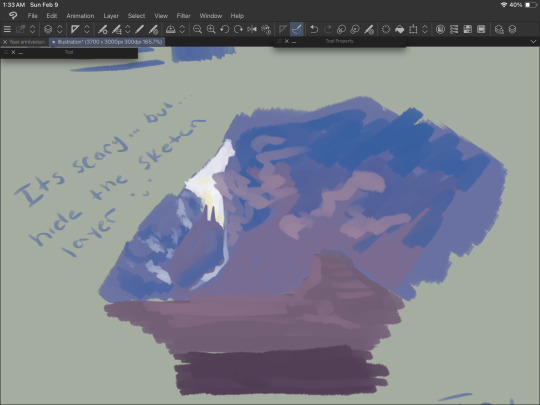Open the Animation menu
The width and height of the screenshot is (540, 405).
[x=80, y=16]
